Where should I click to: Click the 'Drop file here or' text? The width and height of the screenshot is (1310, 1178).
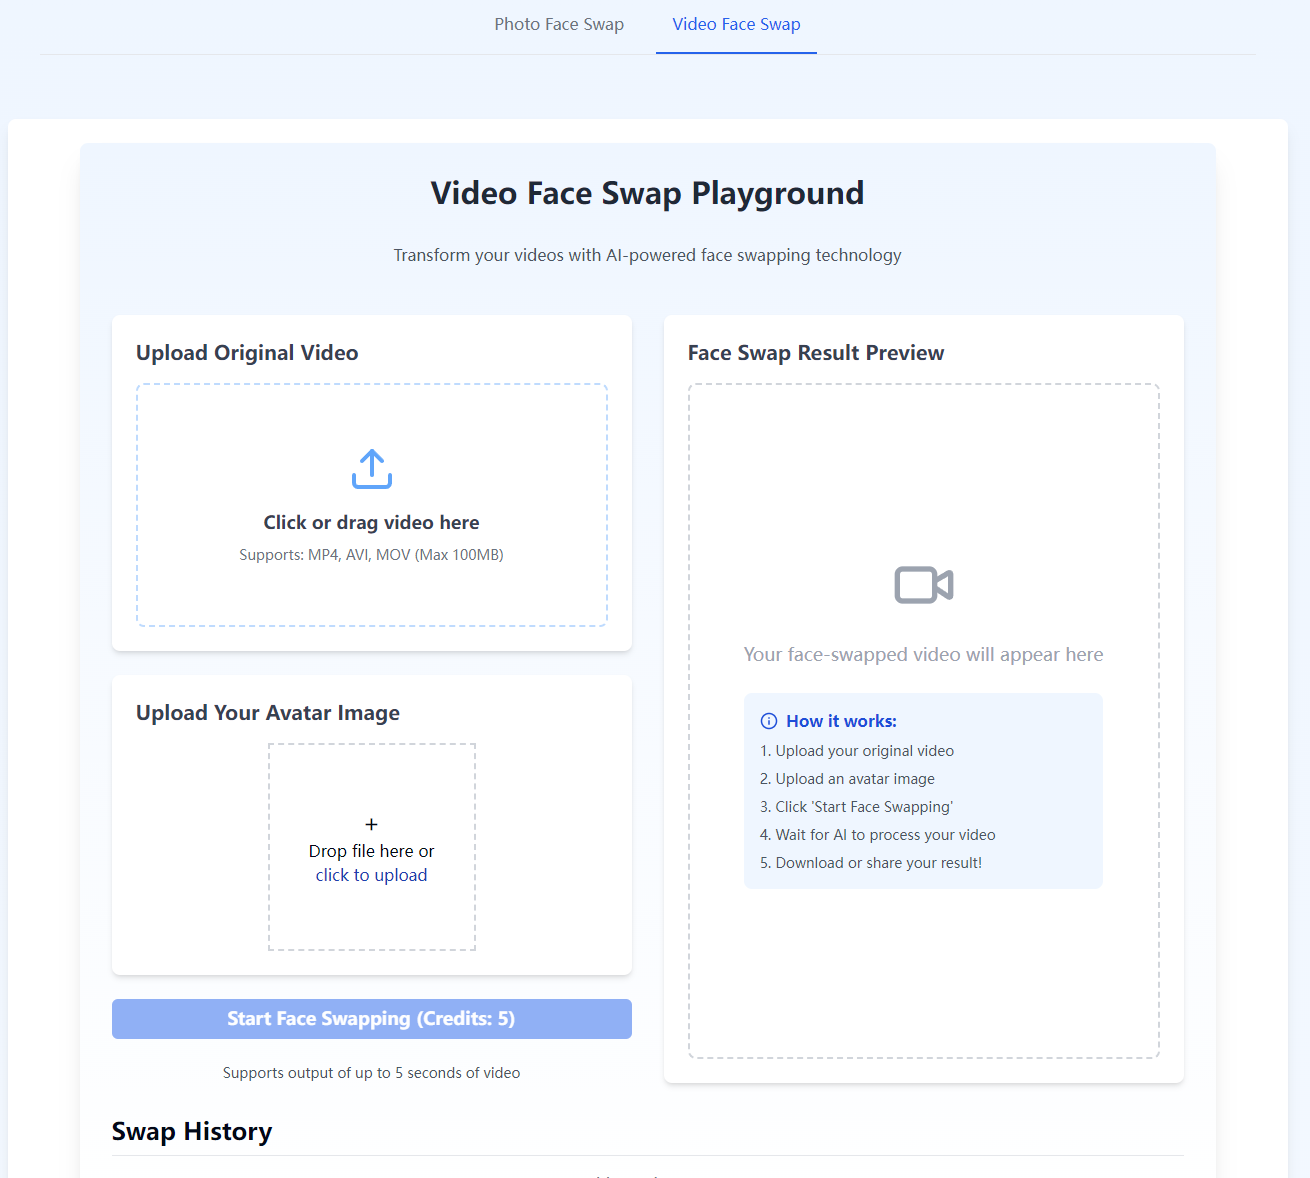(371, 851)
